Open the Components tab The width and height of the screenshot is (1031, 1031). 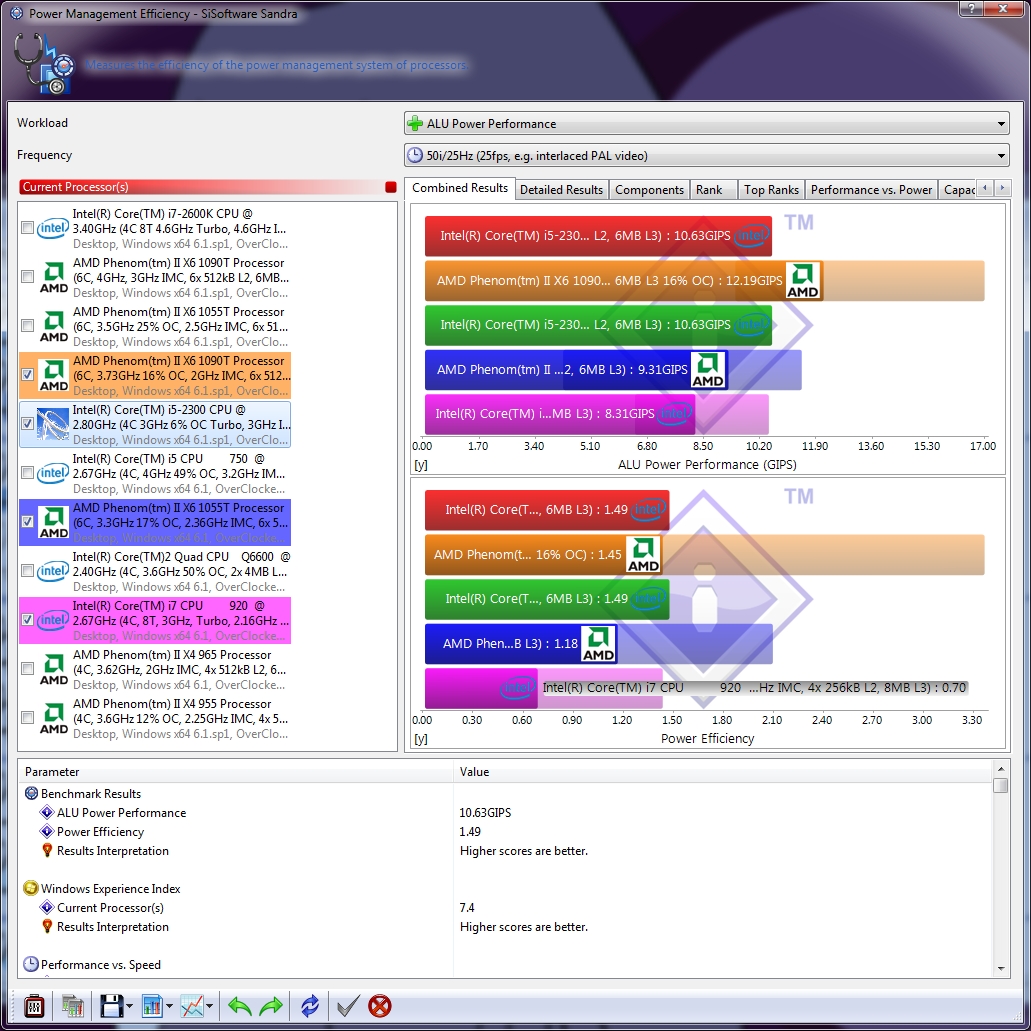(x=650, y=189)
